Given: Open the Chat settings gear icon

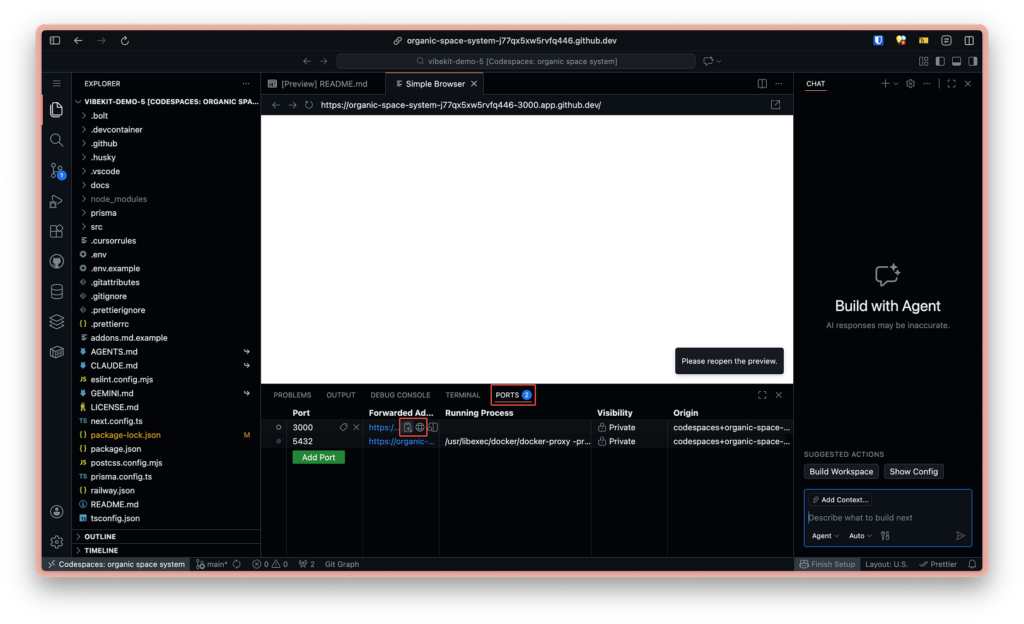Looking at the screenshot, I should pos(910,84).
